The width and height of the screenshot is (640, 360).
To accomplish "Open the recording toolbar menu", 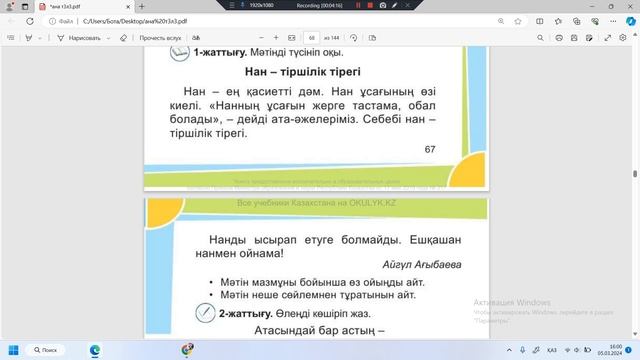I will coord(232,5).
